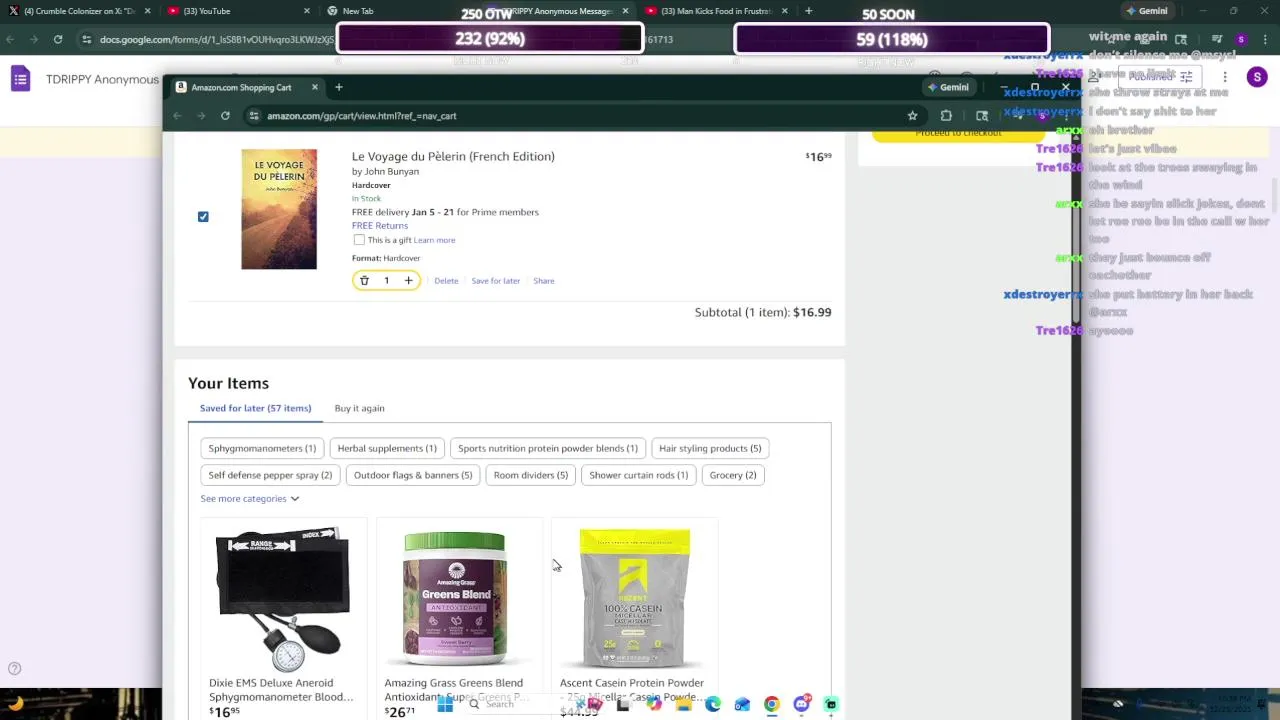The width and height of the screenshot is (1280, 720).
Task: Expand 'See more categories'
Action: [x=249, y=498]
